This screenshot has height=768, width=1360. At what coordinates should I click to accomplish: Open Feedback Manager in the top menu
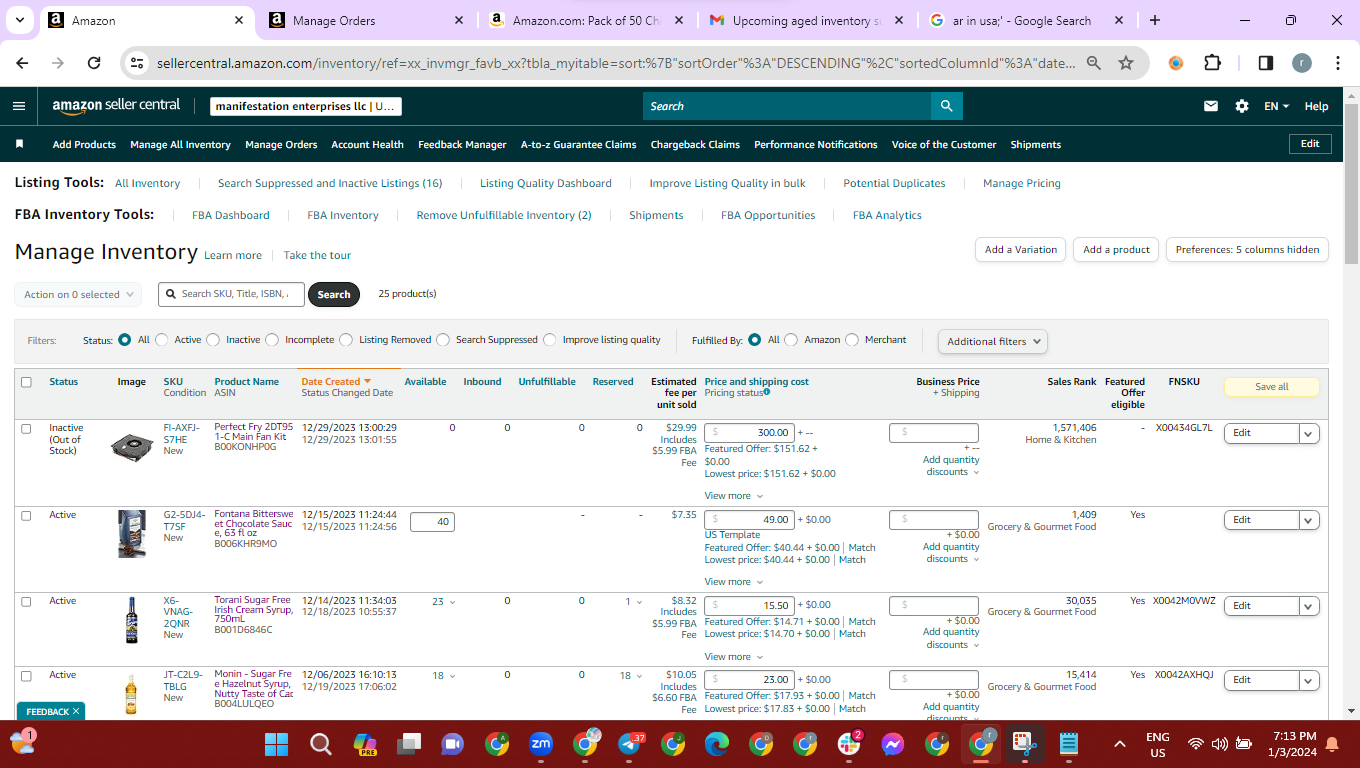[x=462, y=145]
